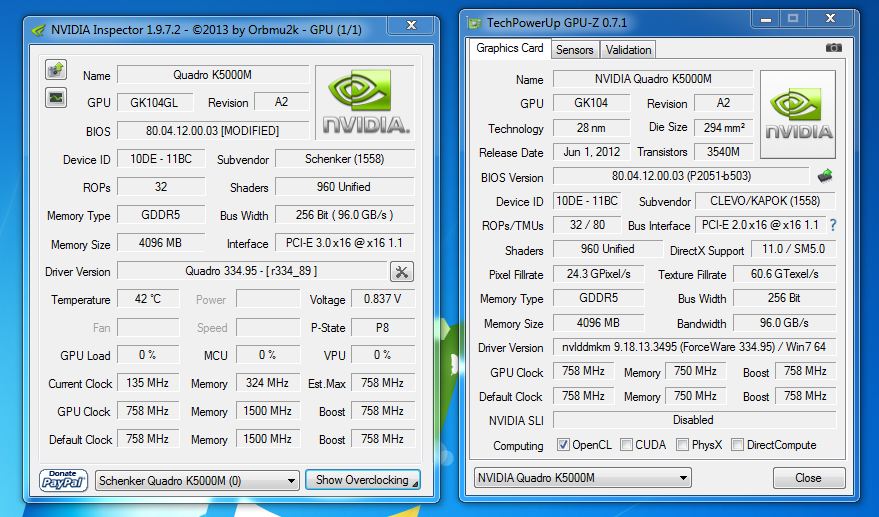Save BIOS with green chip icon
This screenshot has width=879, height=517.
point(825,176)
